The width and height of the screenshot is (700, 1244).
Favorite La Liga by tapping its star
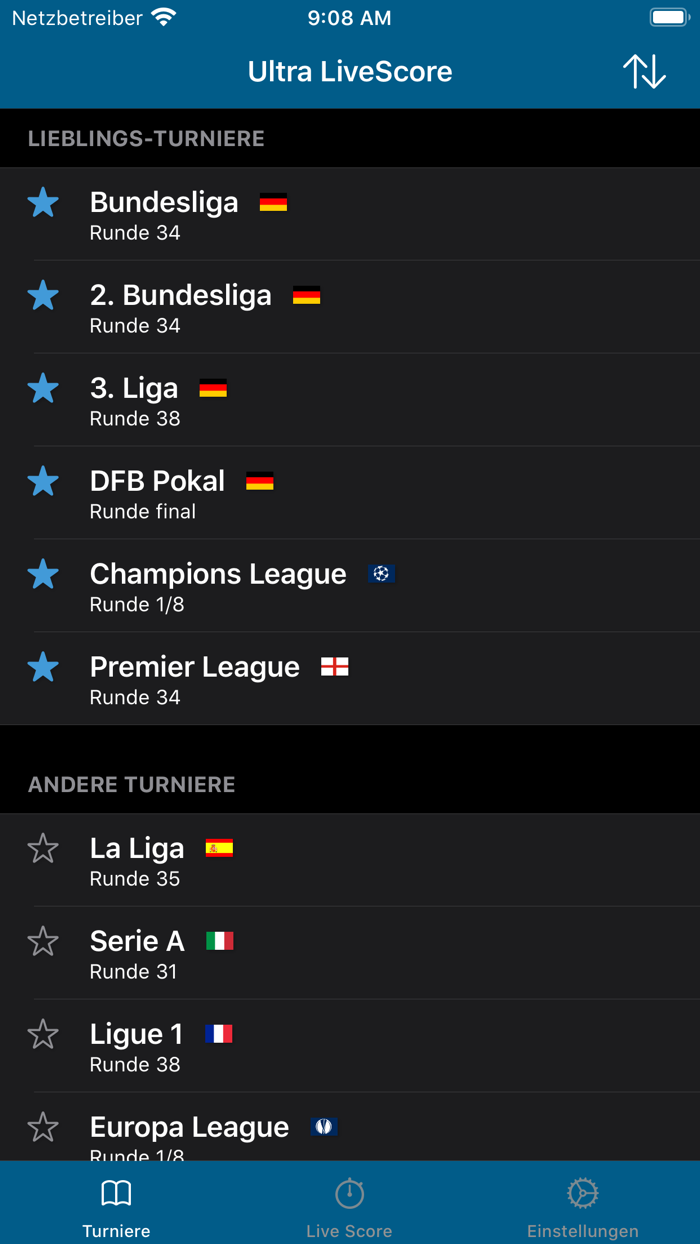click(x=43, y=847)
